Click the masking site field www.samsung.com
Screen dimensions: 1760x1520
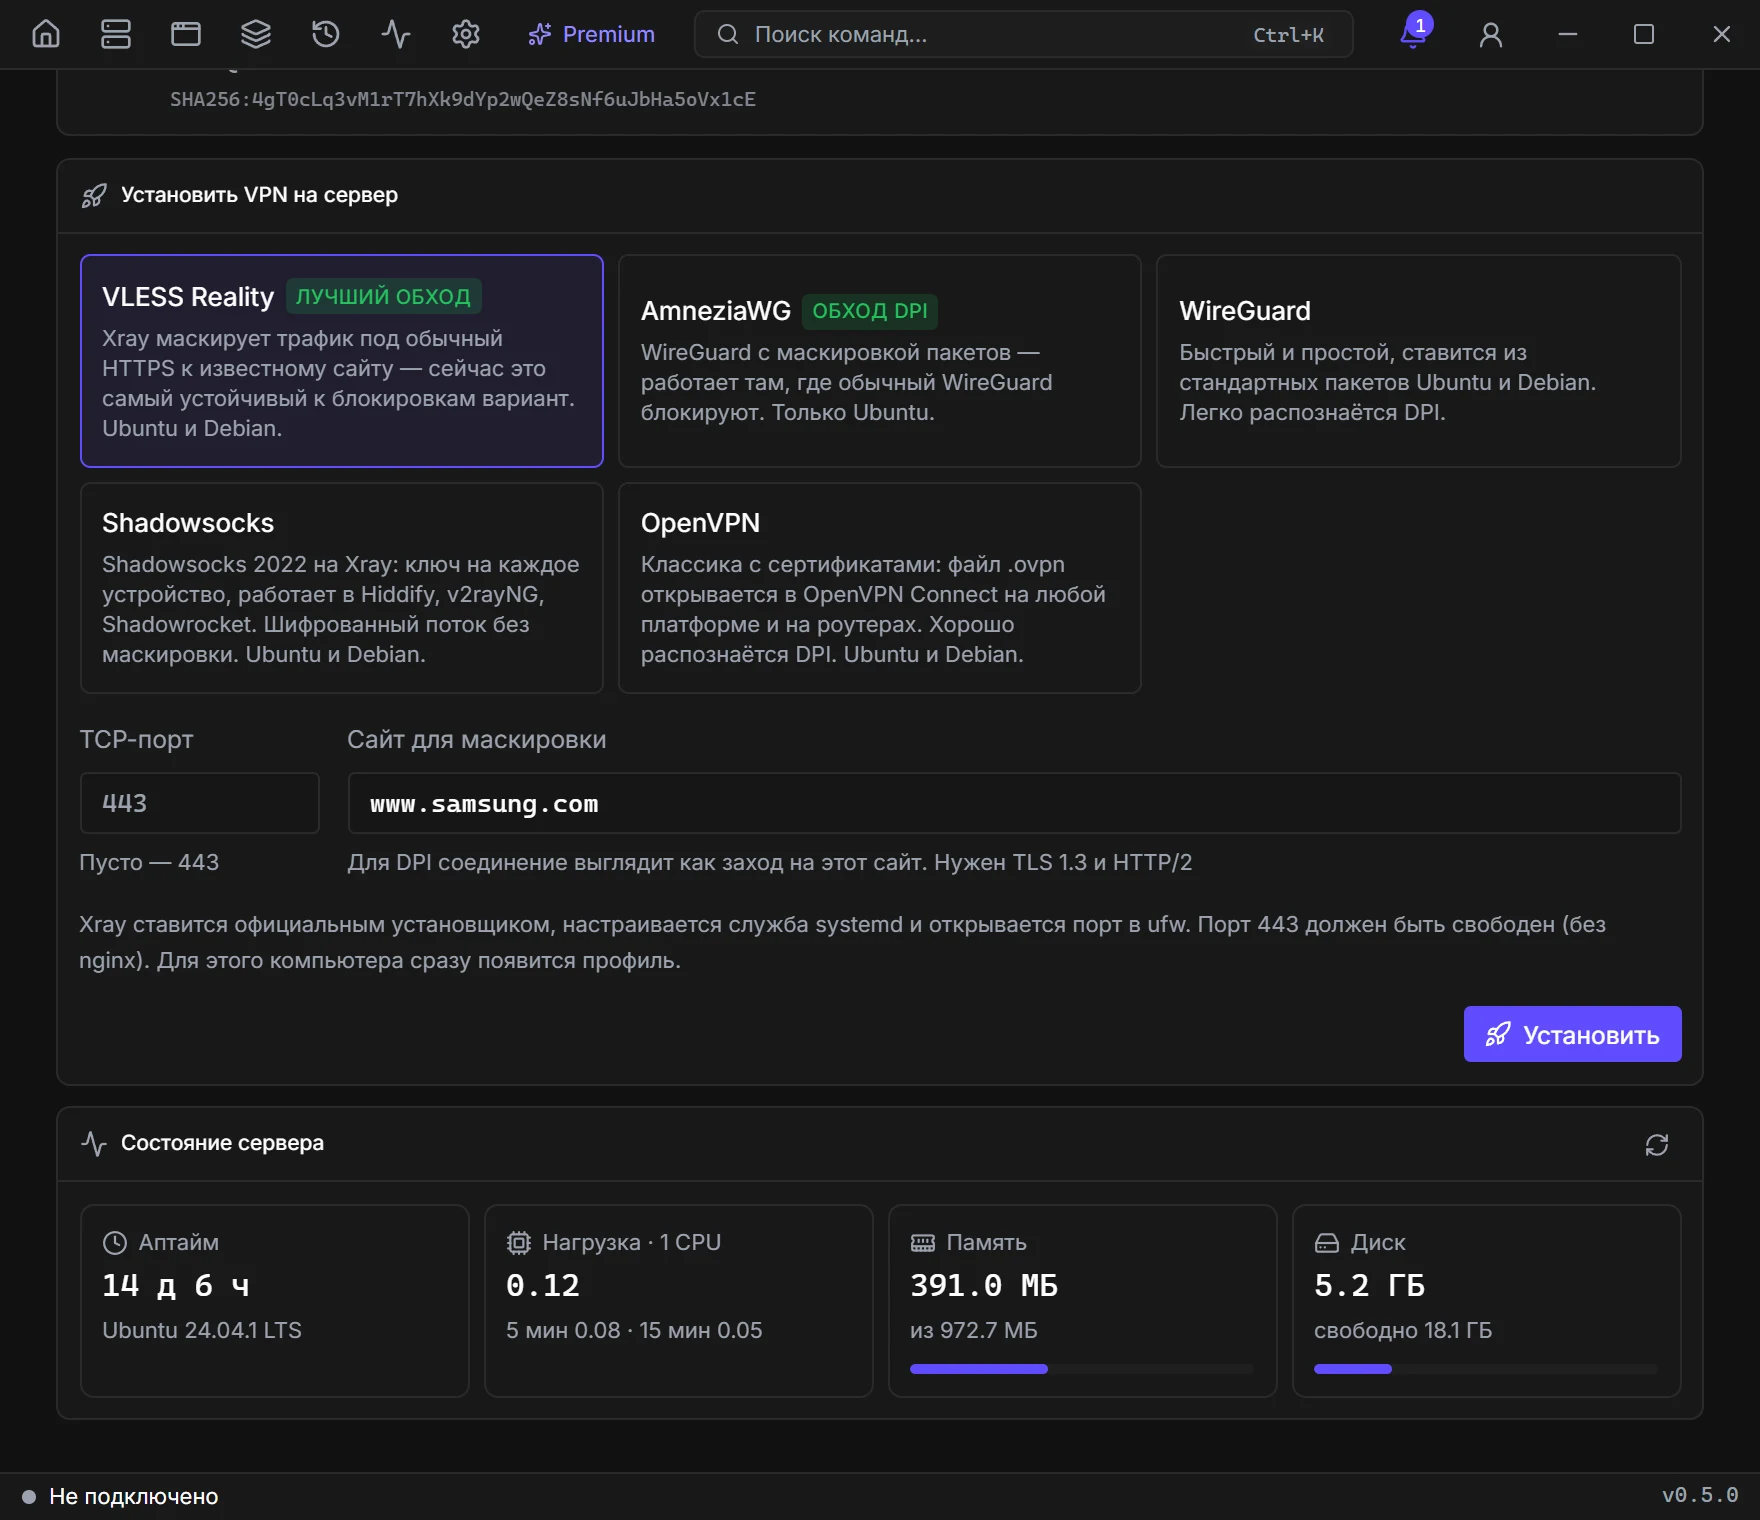1014,803
